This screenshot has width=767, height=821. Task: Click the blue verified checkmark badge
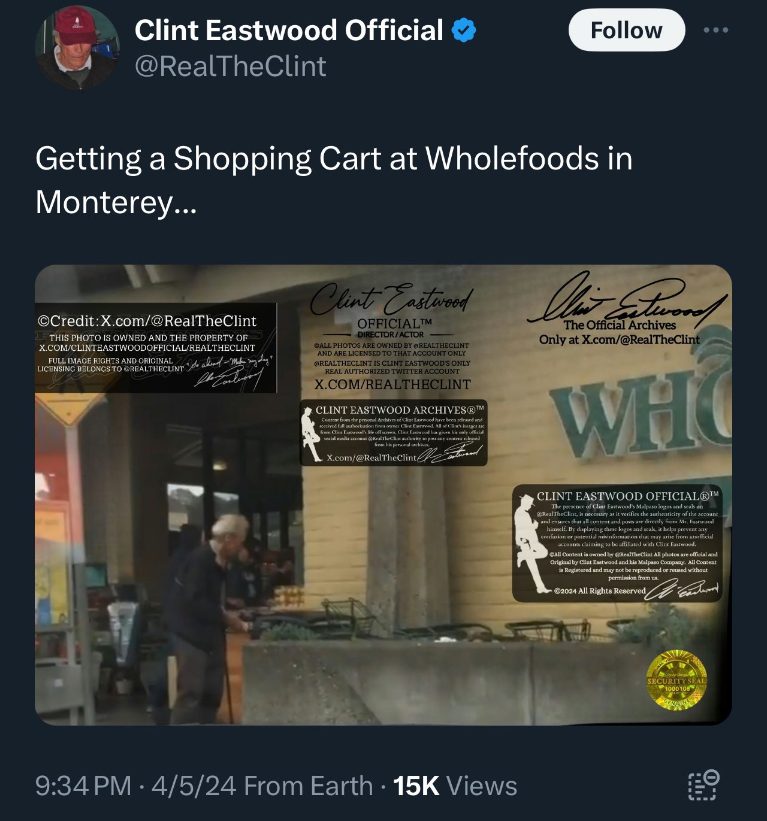coord(464,30)
